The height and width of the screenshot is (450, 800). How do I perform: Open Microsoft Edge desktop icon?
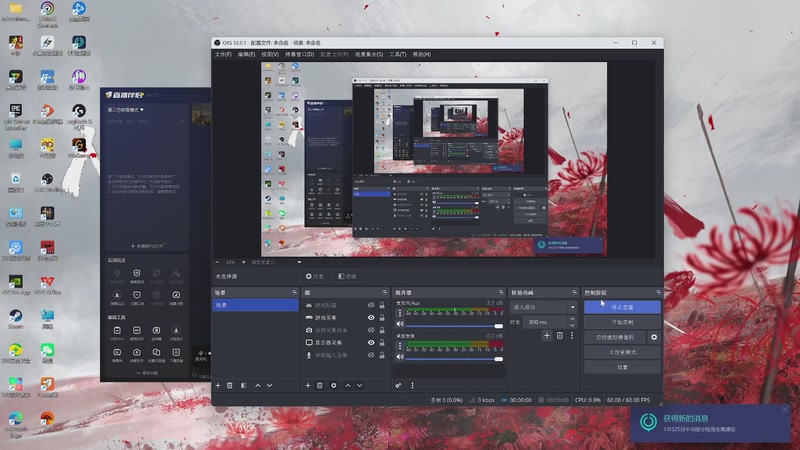(x=16, y=424)
